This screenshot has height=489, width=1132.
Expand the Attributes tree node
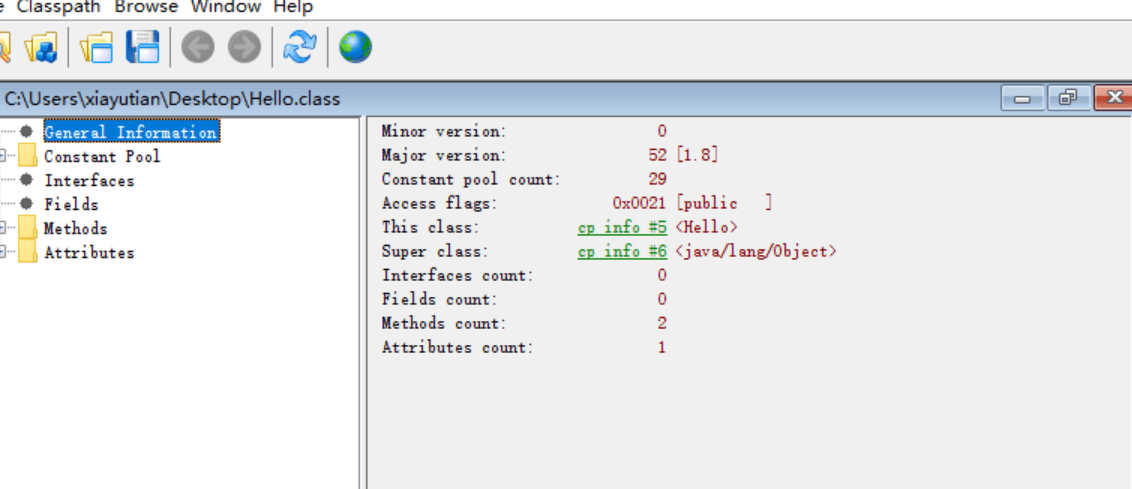(x=4, y=253)
